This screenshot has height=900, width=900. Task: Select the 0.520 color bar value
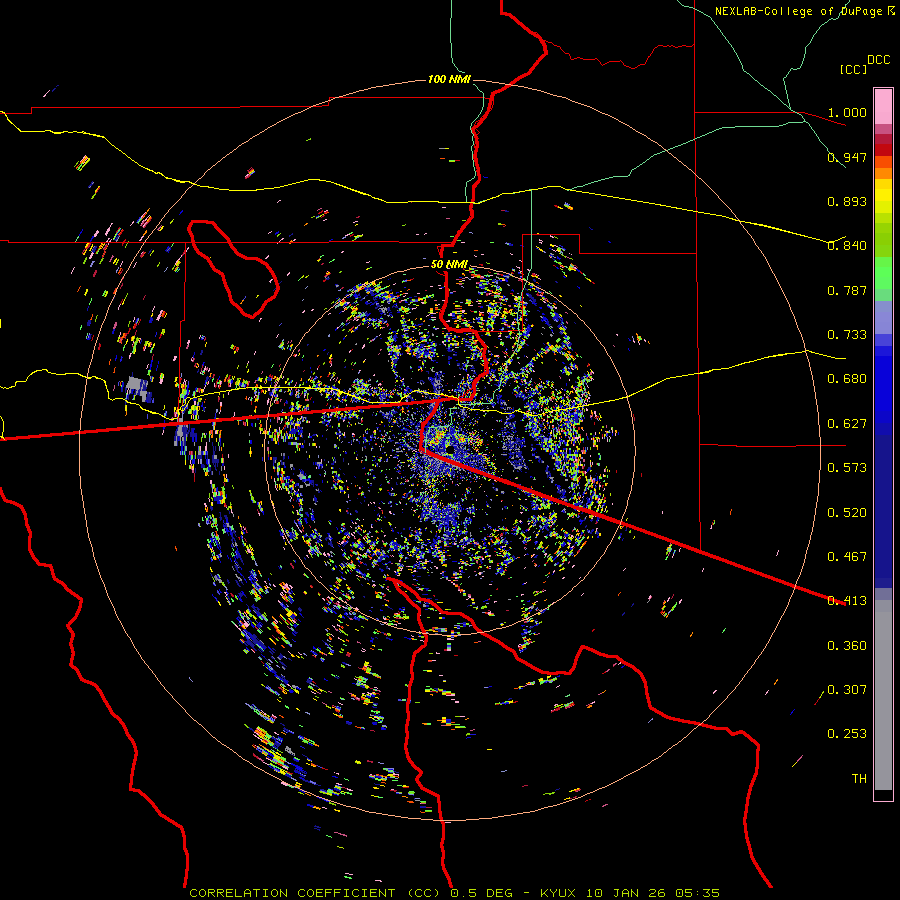click(847, 513)
